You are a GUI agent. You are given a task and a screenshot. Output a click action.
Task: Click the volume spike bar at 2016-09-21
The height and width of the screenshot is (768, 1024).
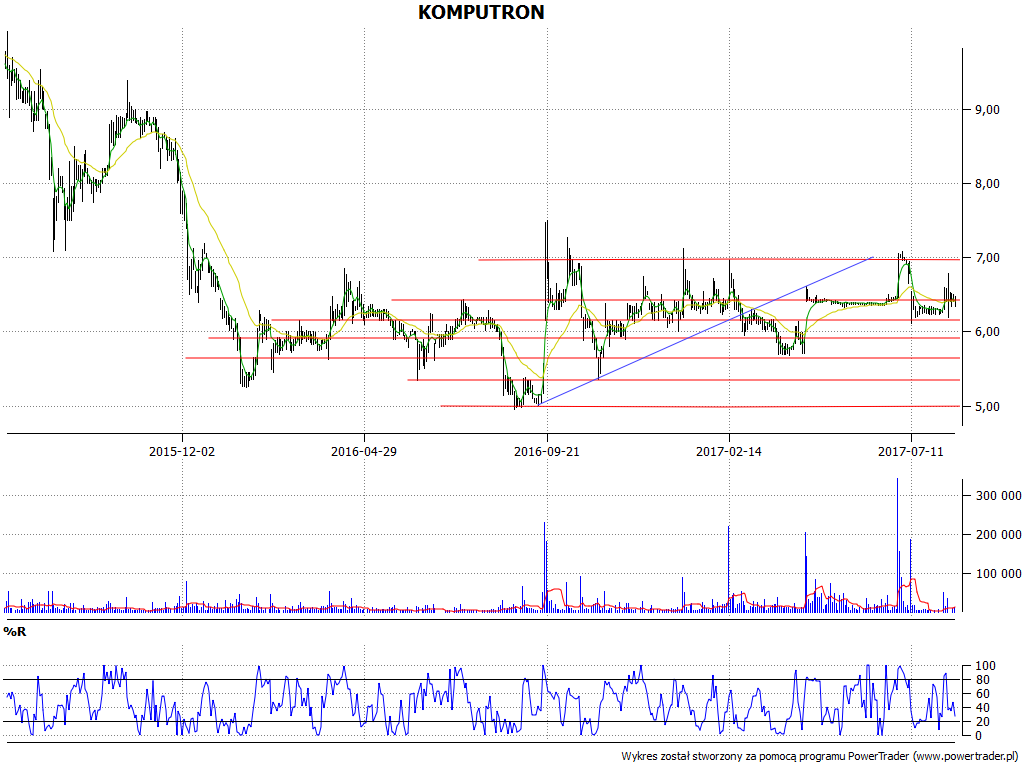point(544,567)
